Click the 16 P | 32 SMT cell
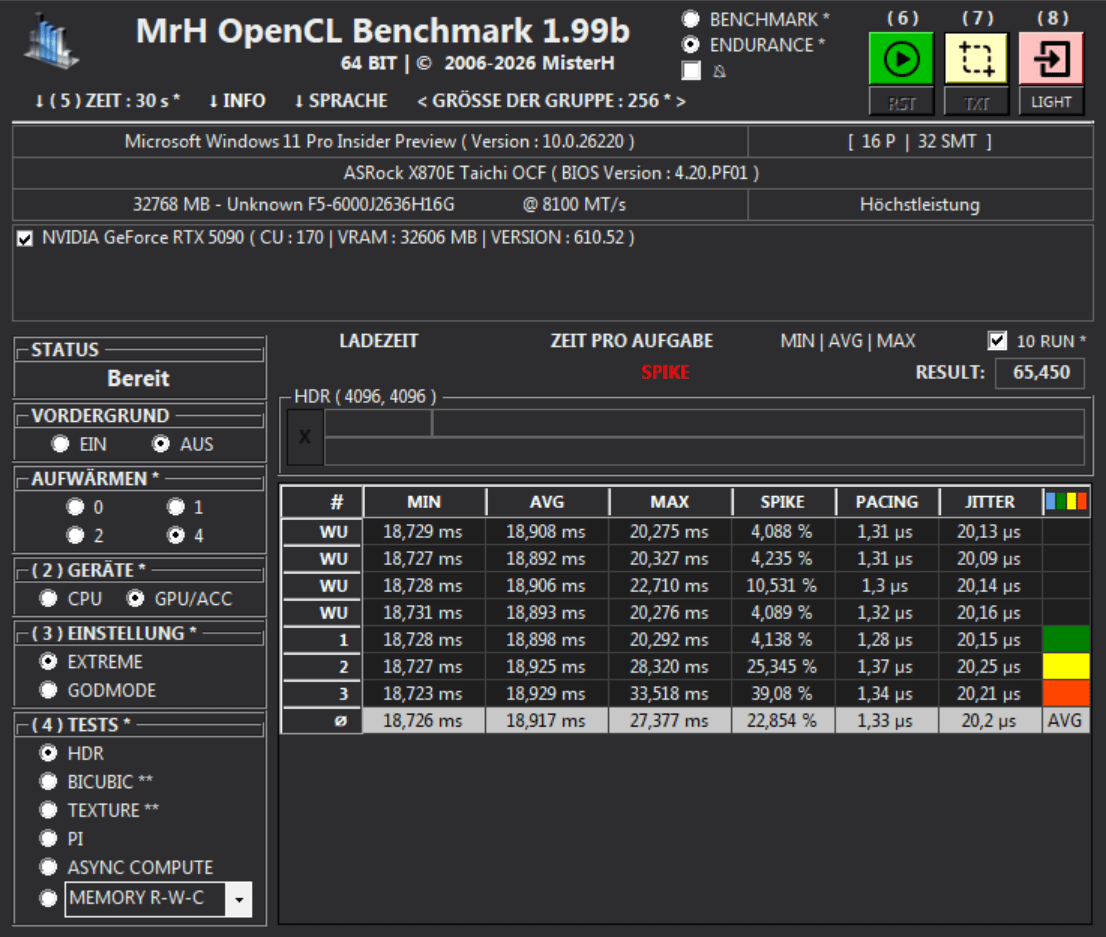This screenshot has width=1106, height=937. [x=920, y=142]
